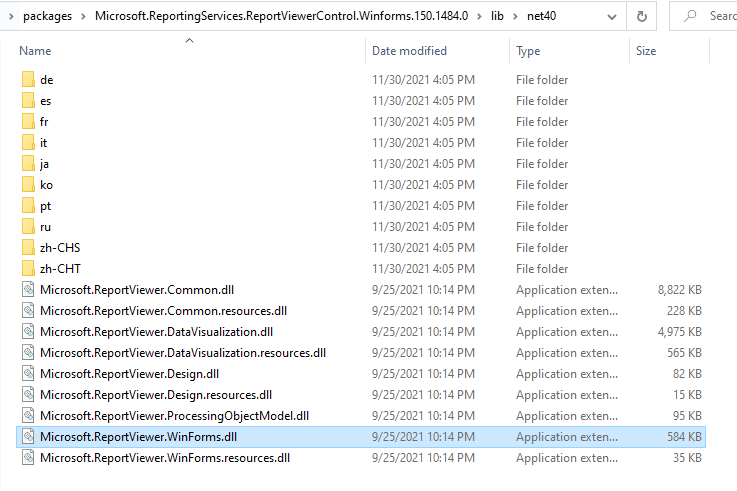Click the 565 KB size value
This screenshot has width=737, height=491.
click(684, 353)
